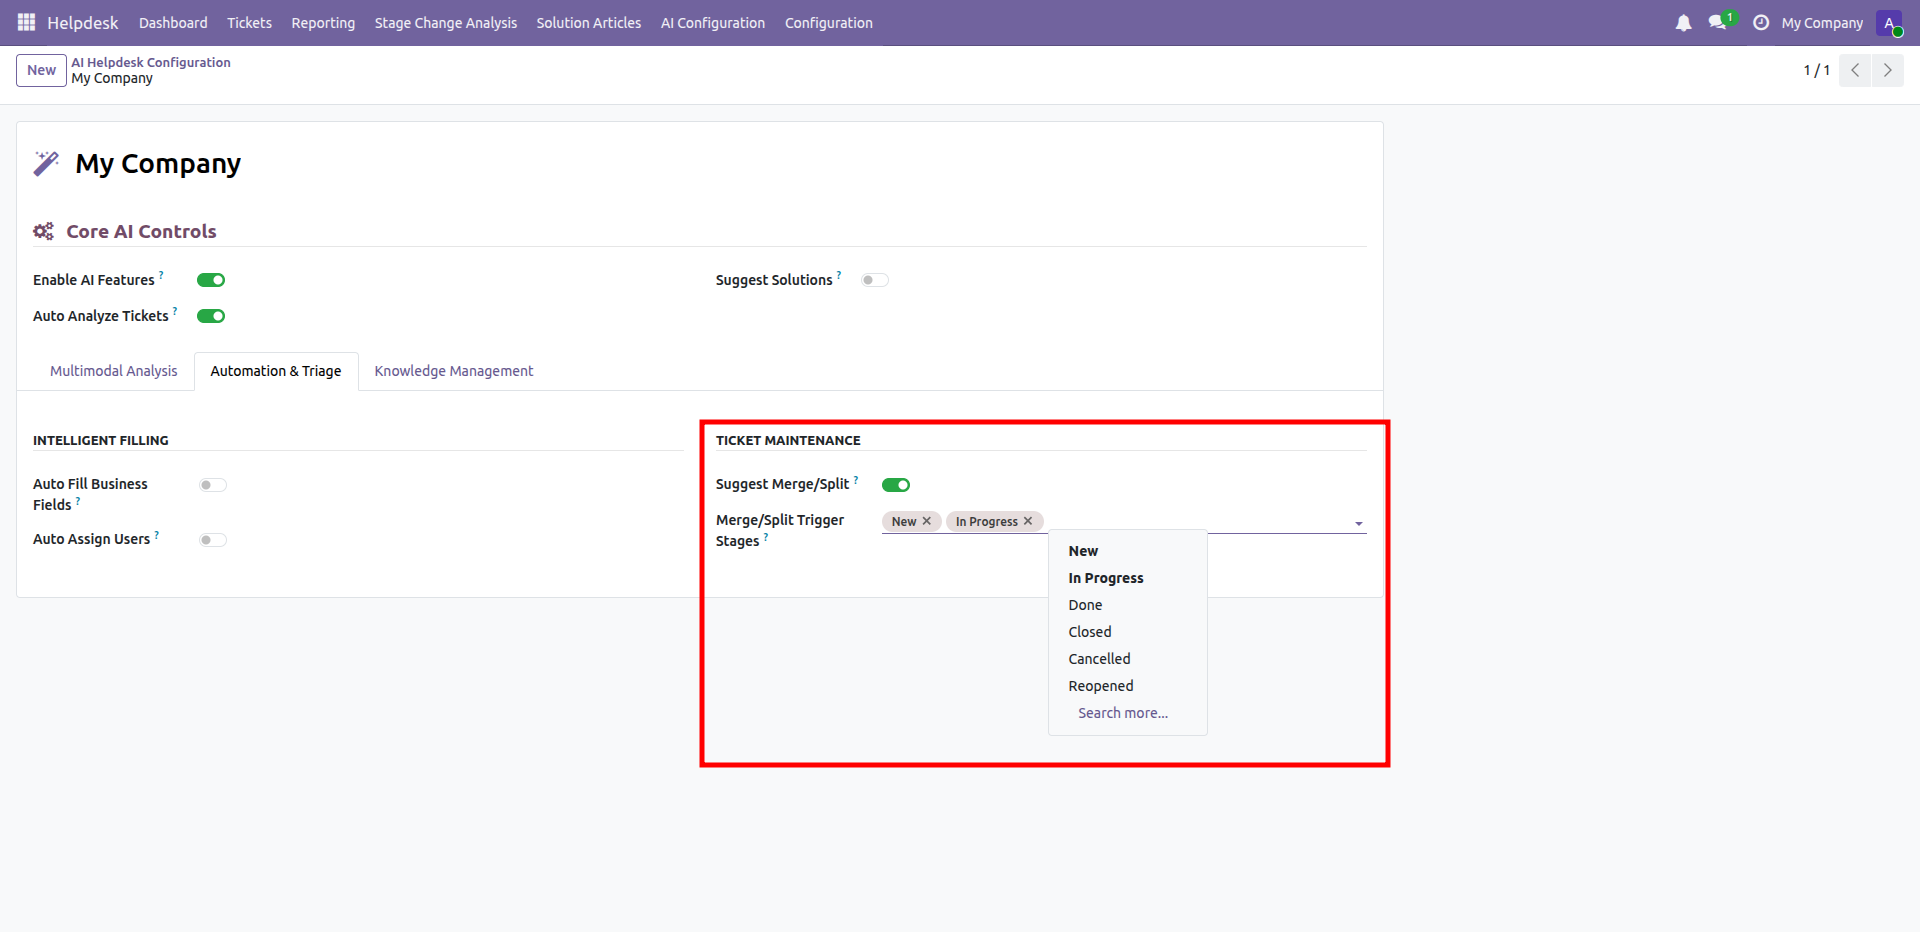Open the Dashboard menu

[x=173, y=23]
